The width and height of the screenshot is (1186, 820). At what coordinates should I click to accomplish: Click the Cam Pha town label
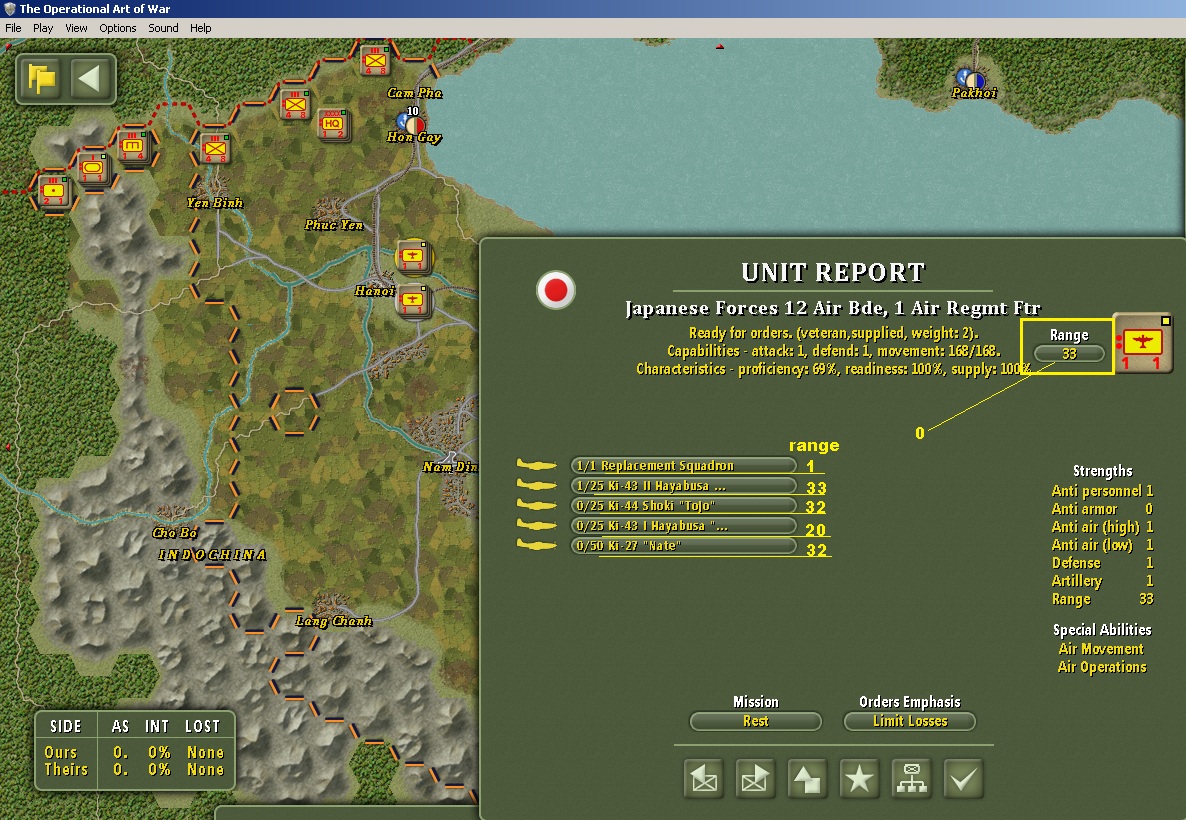click(x=414, y=93)
